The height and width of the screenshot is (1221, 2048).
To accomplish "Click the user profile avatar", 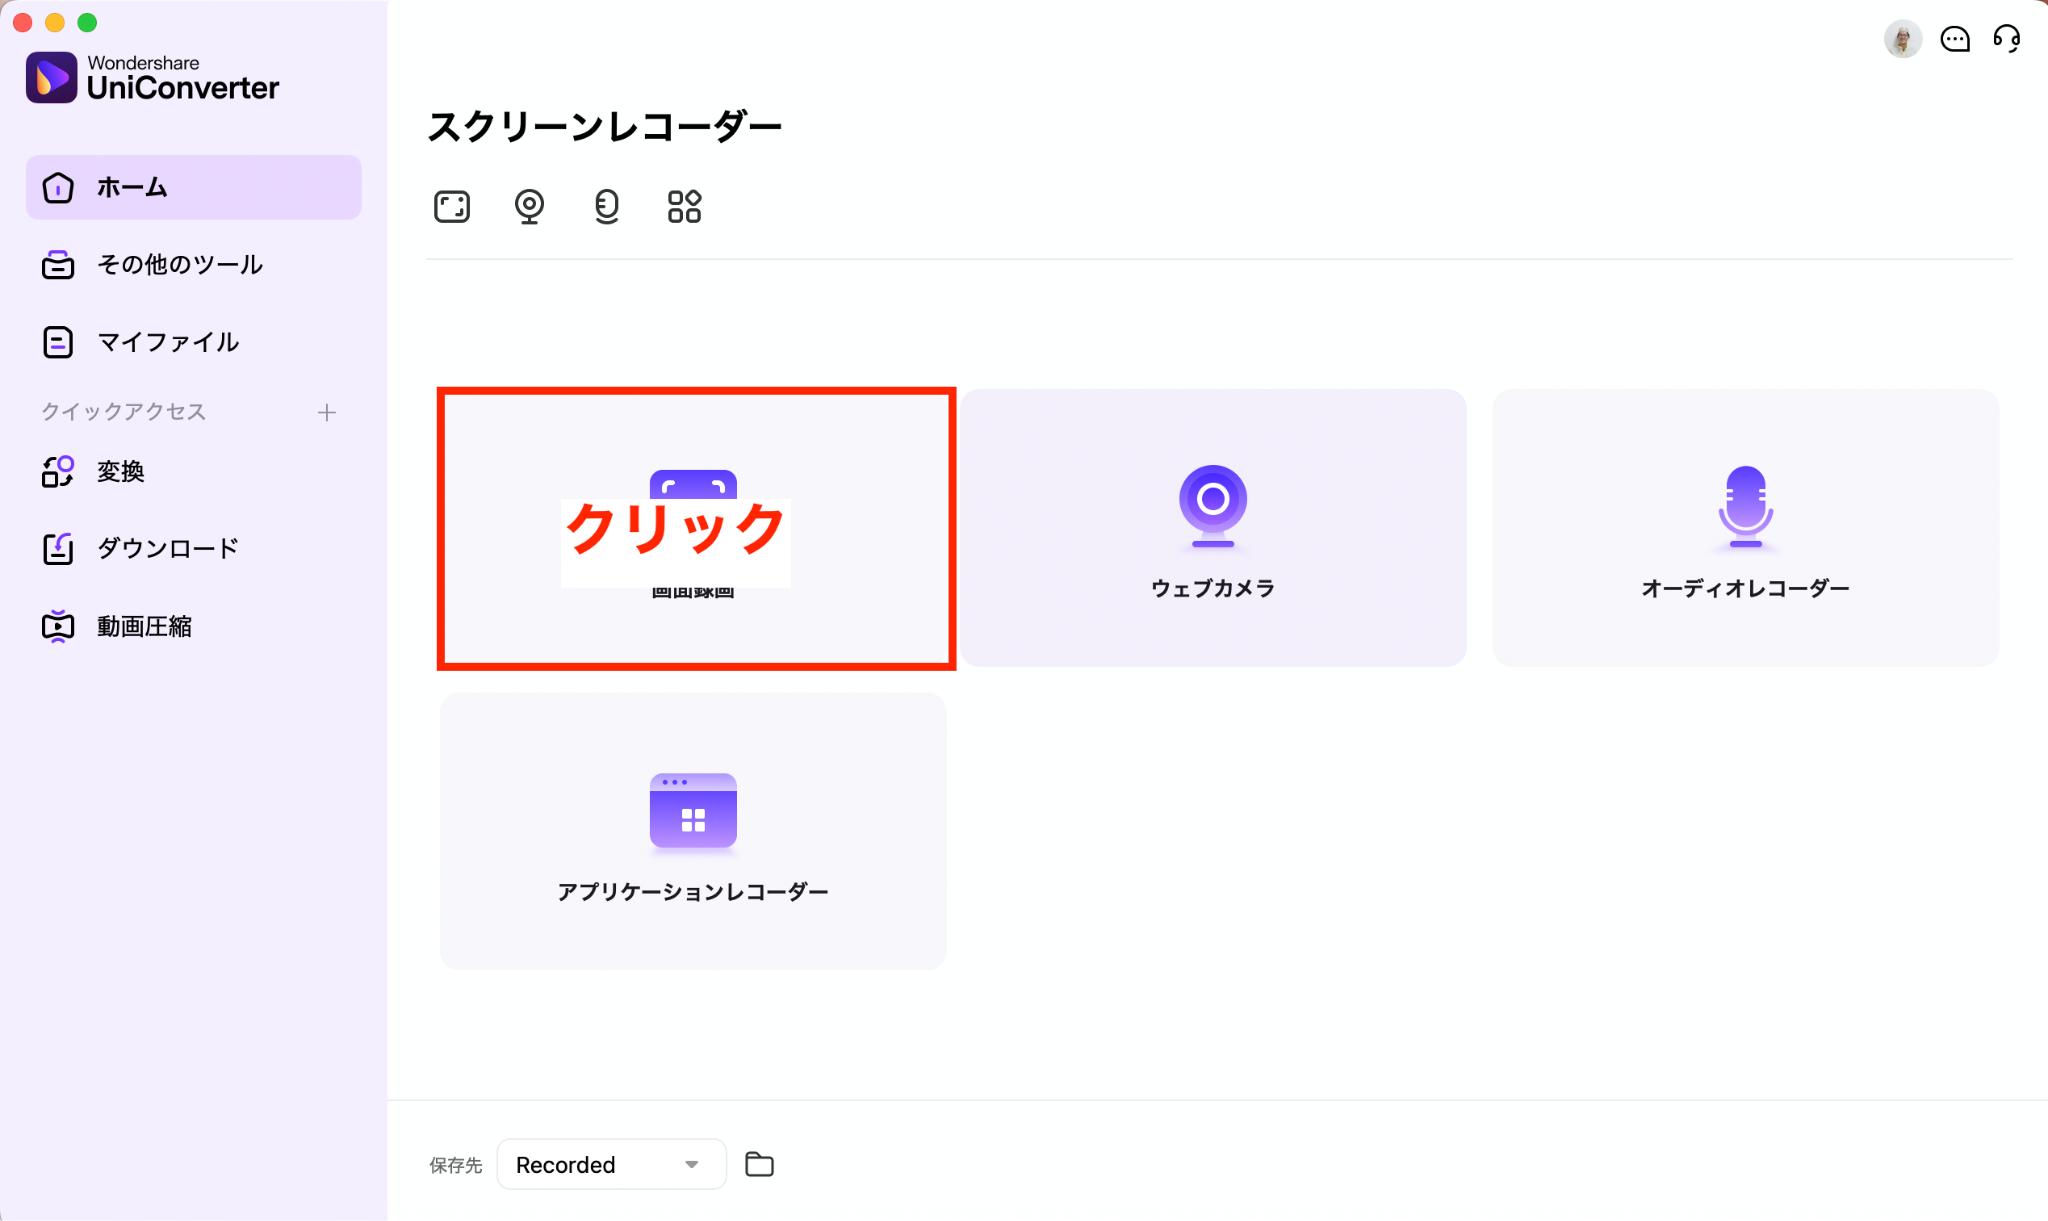I will point(1903,40).
